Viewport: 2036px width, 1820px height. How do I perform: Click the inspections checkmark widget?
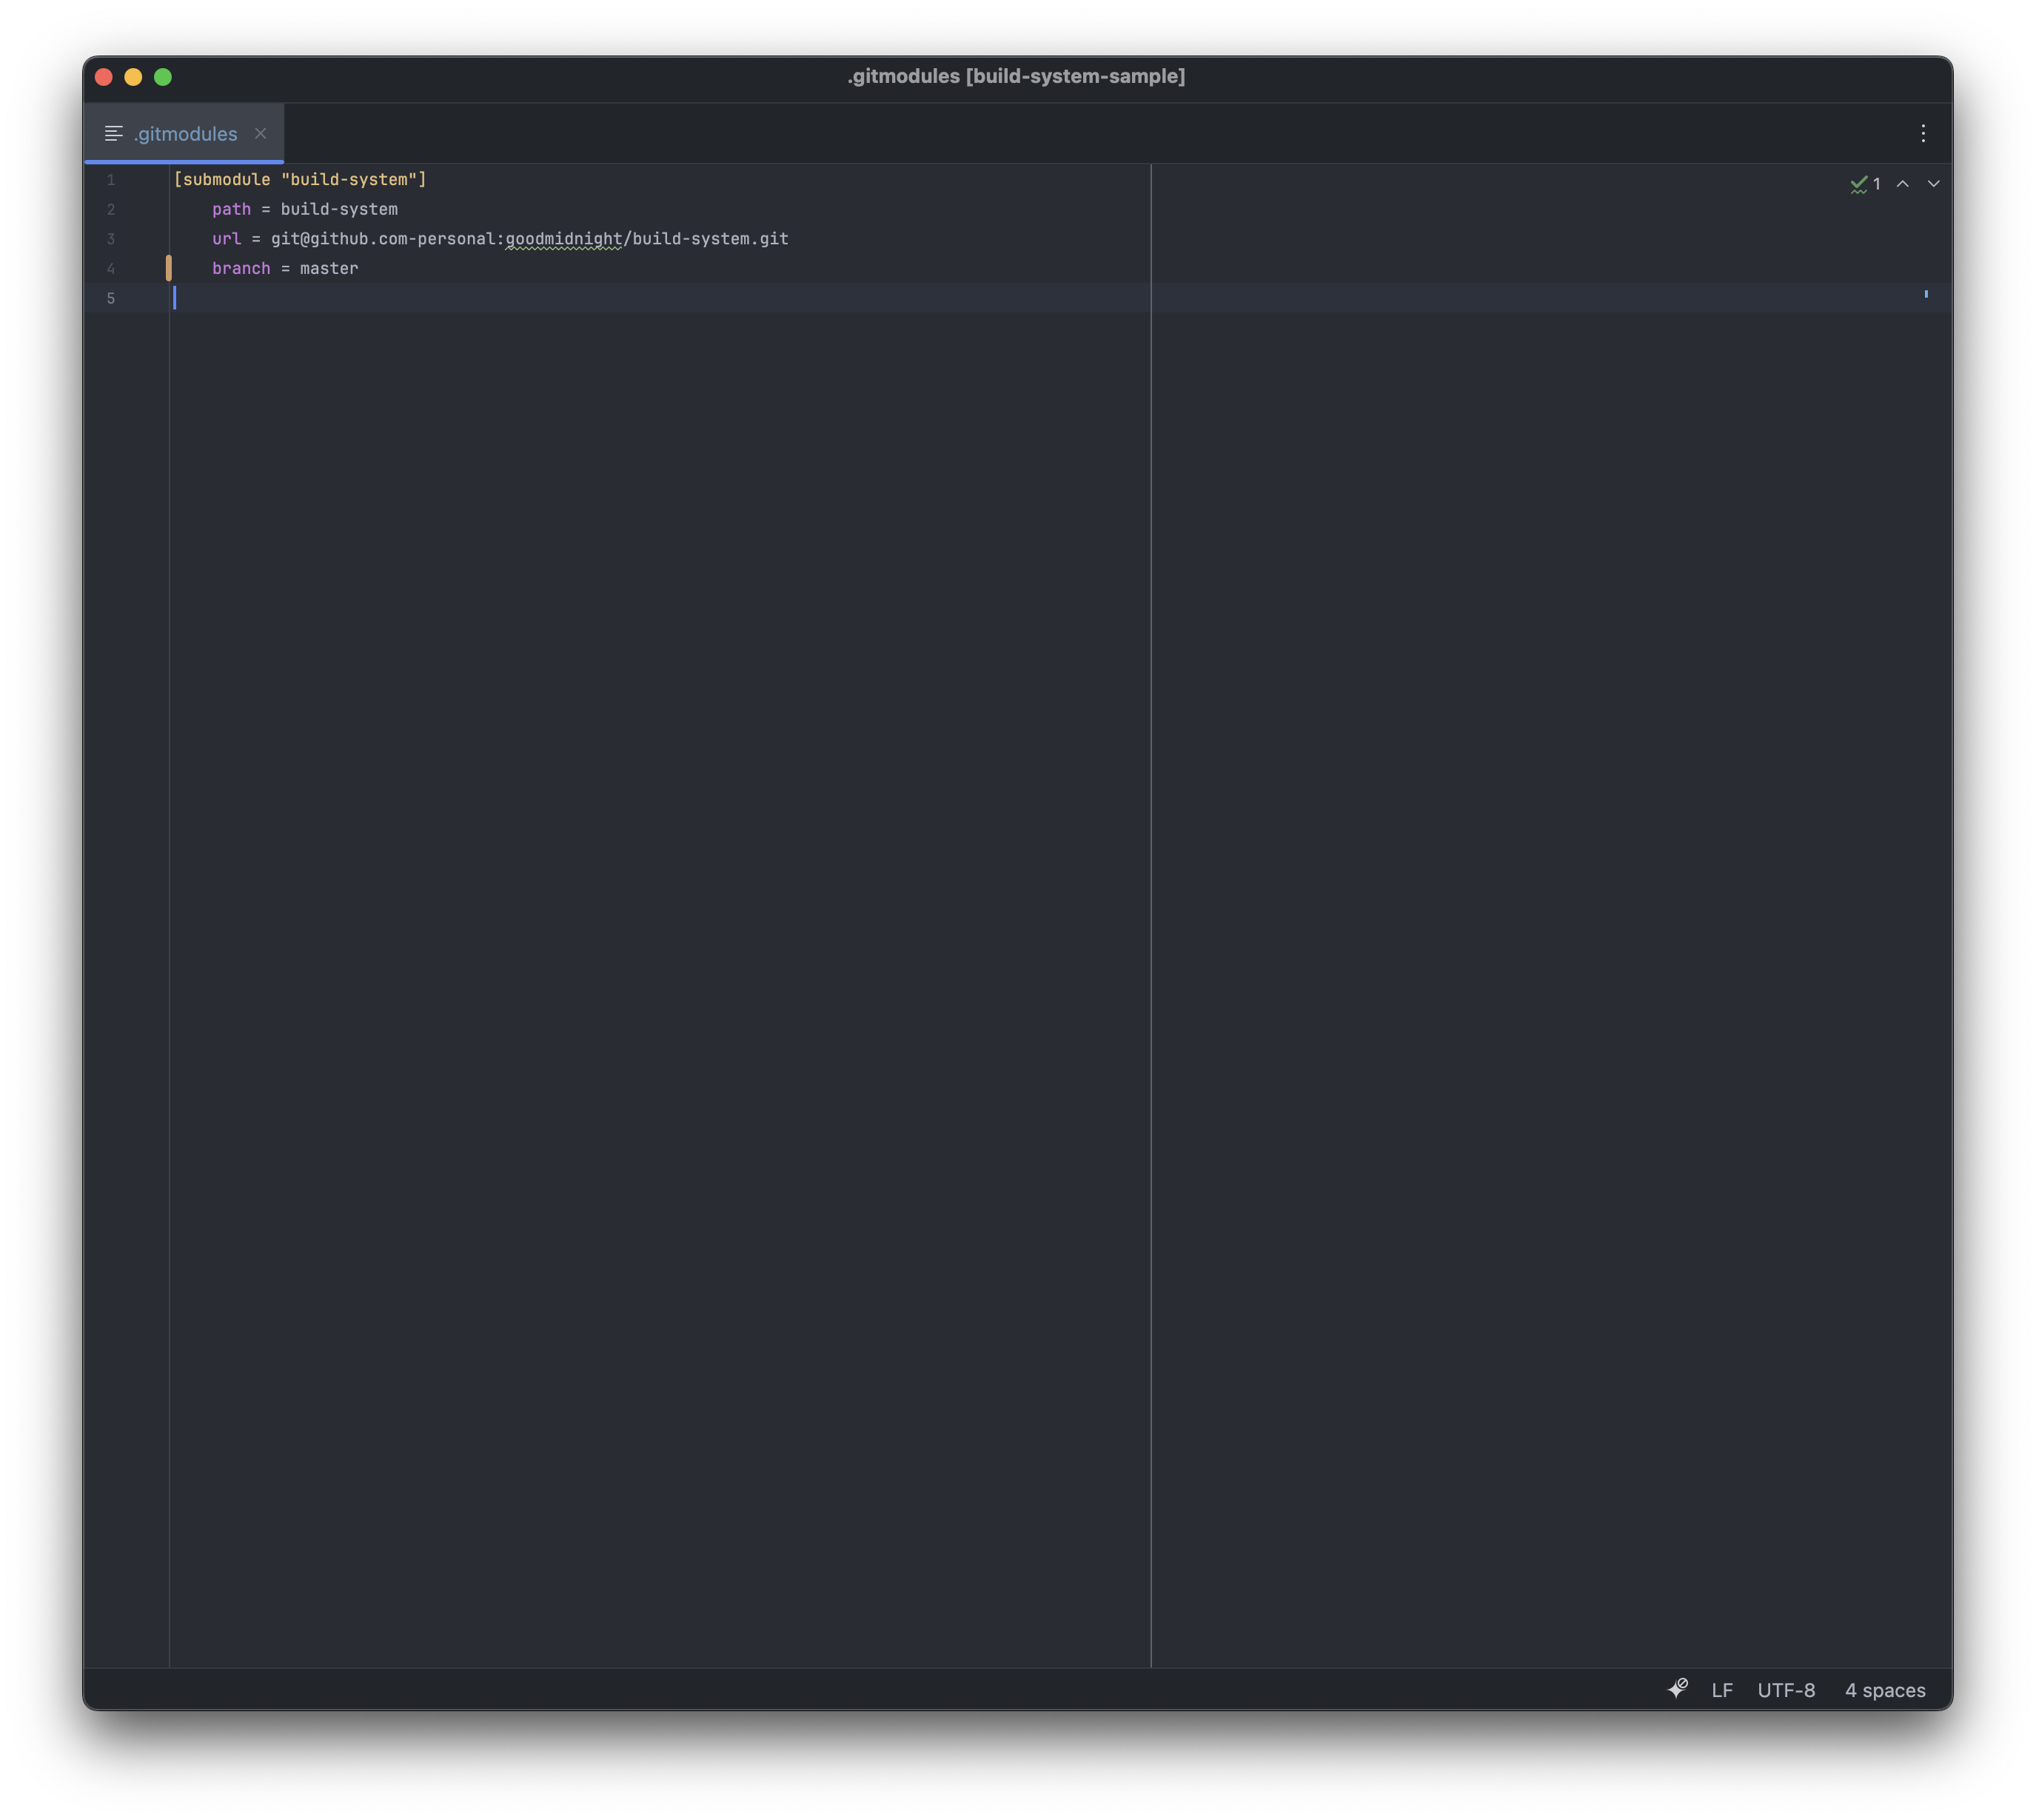tap(1865, 184)
